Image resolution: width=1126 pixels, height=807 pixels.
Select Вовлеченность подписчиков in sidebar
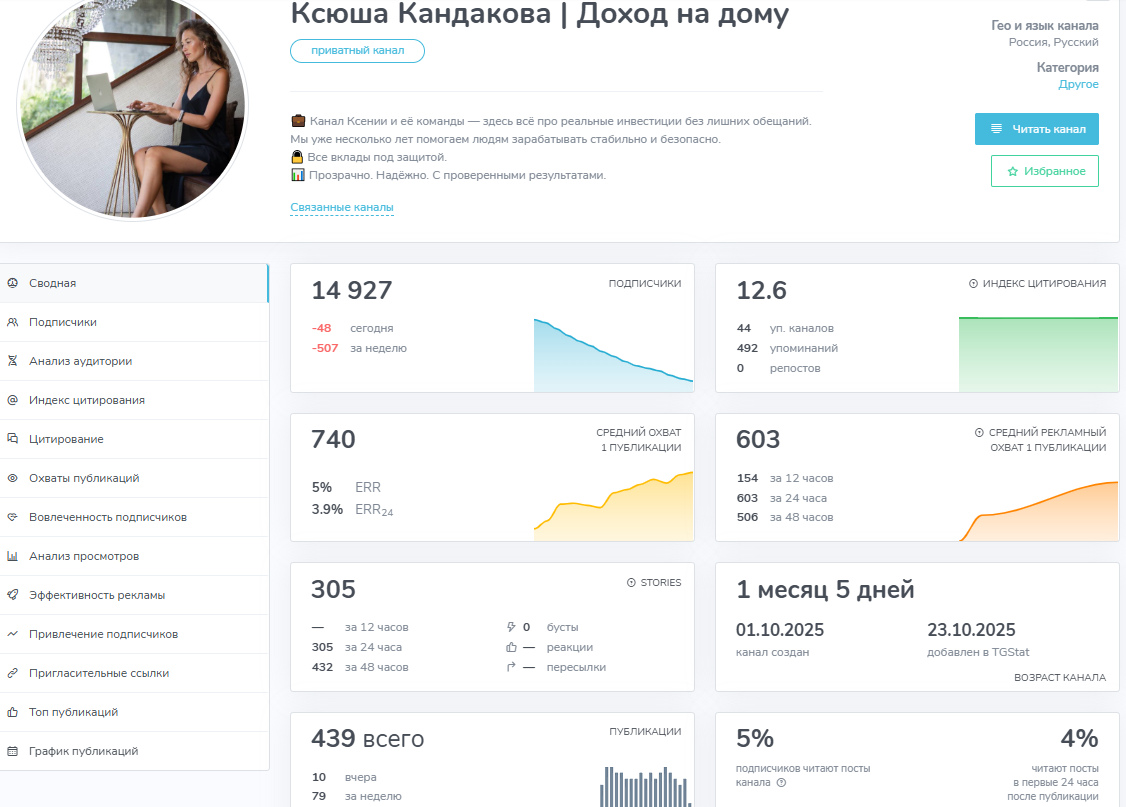pos(107,517)
